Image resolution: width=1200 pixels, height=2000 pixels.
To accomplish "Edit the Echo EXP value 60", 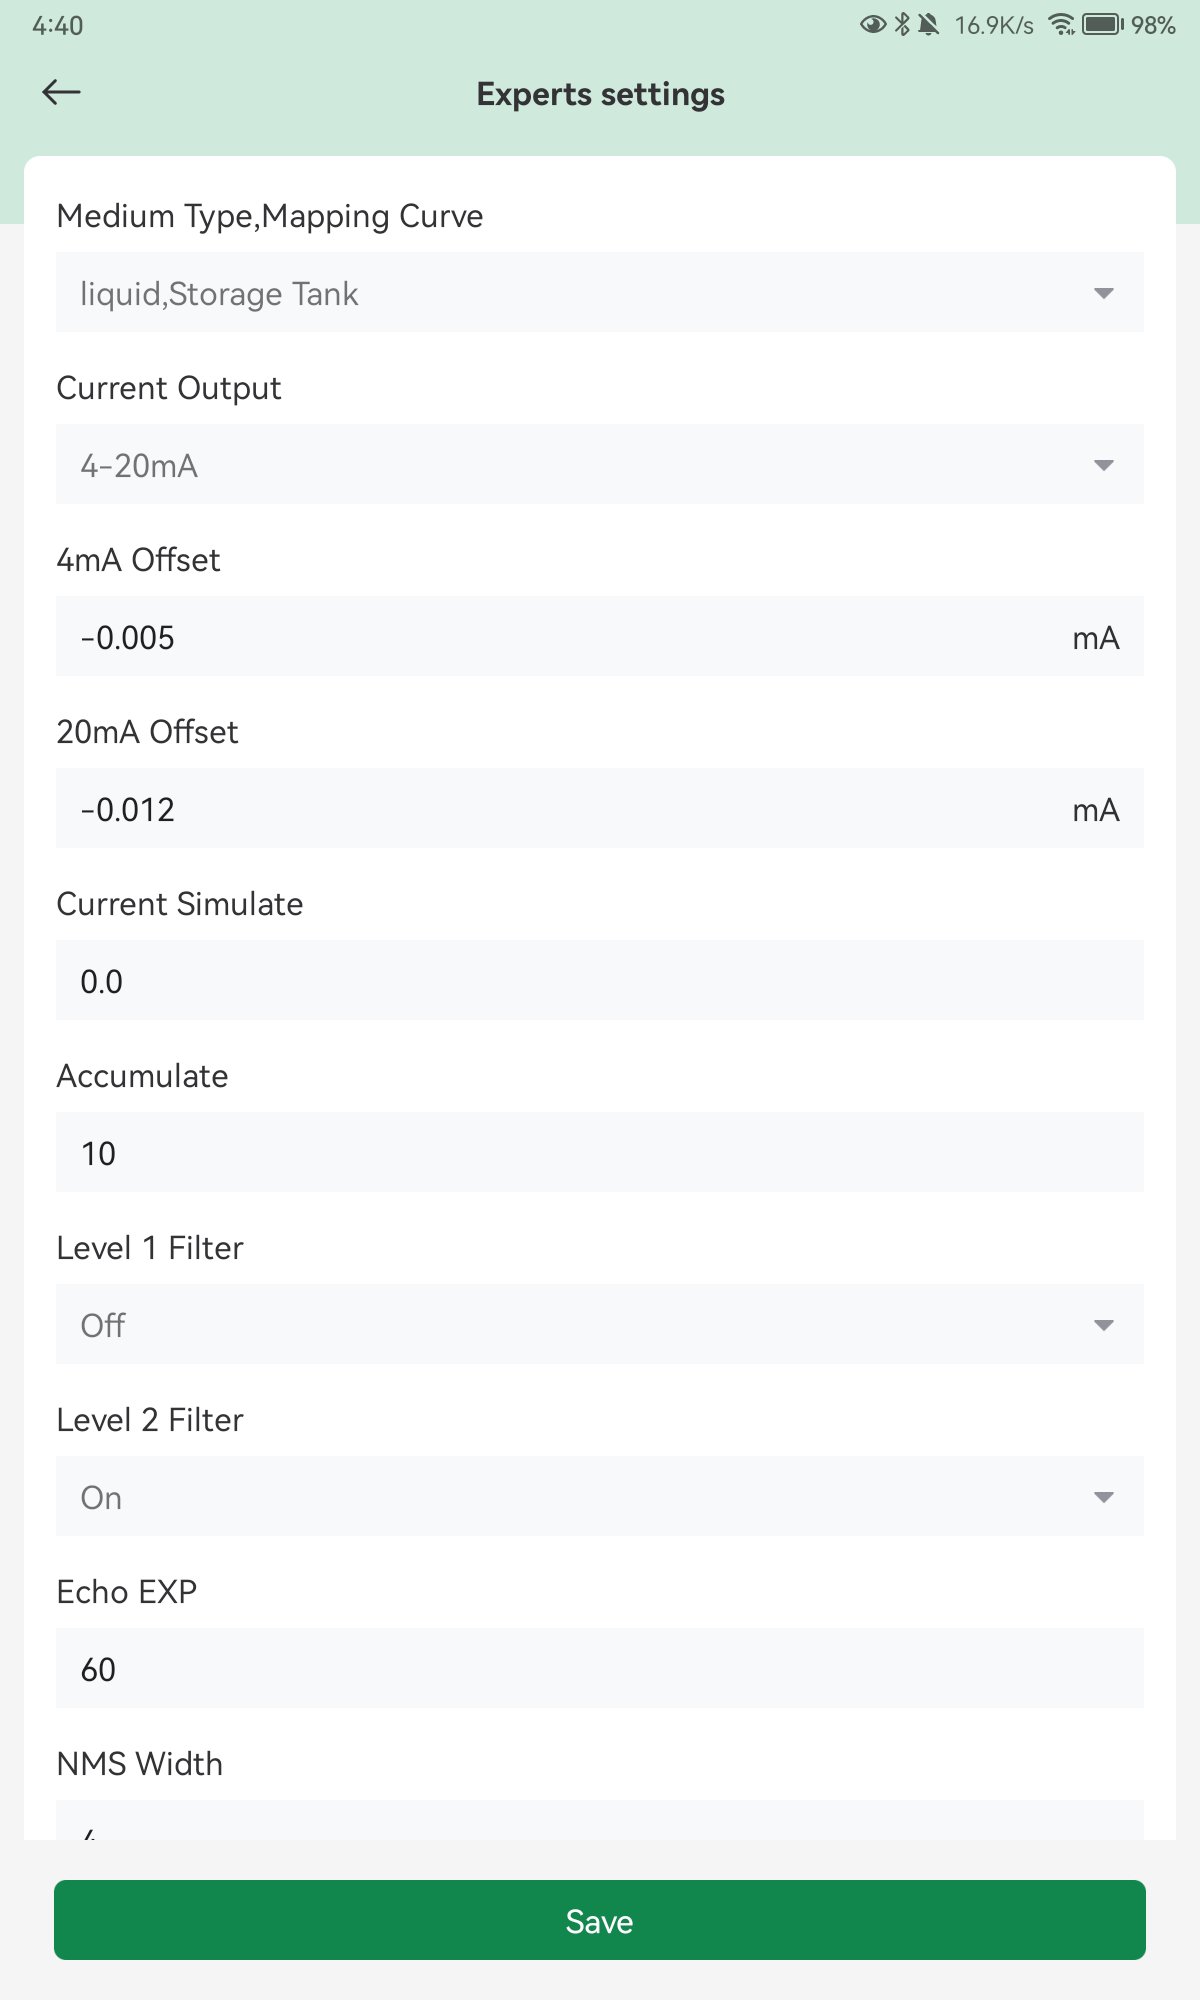I will pos(600,1668).
